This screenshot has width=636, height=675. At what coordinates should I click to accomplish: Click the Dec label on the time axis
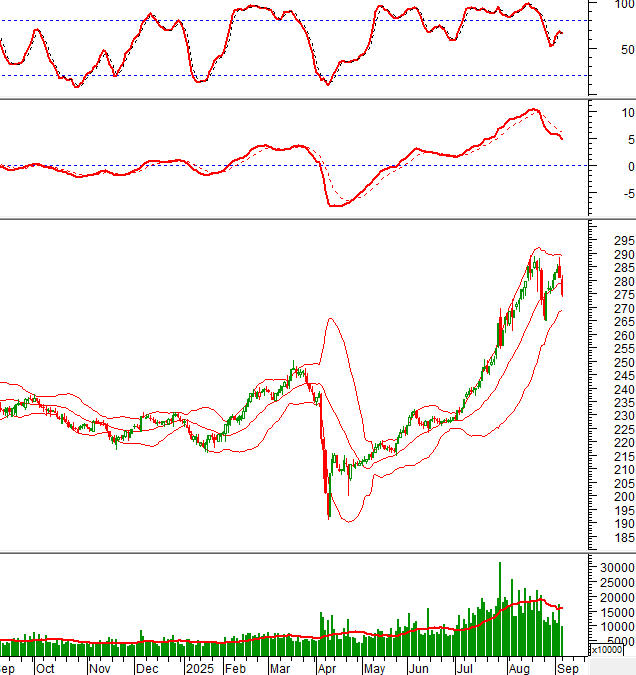click(x=147, y=669)
